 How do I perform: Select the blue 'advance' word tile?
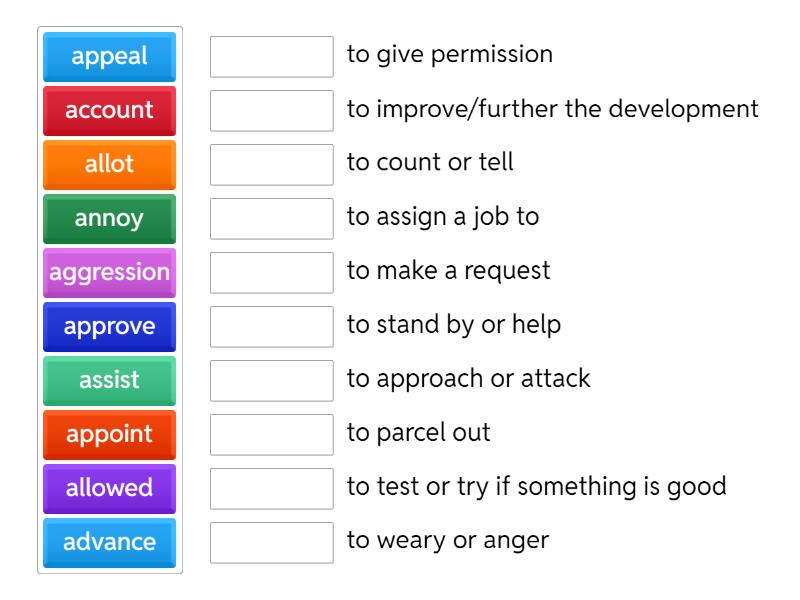(x=109, y=542)
